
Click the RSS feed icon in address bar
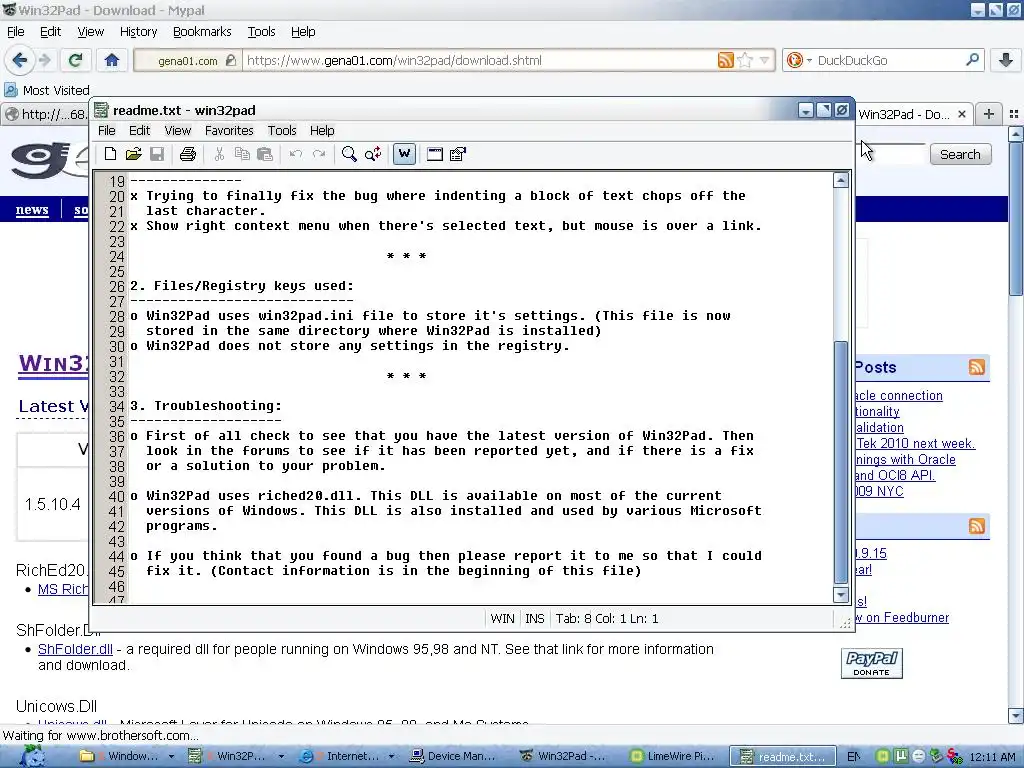[726, 60]
